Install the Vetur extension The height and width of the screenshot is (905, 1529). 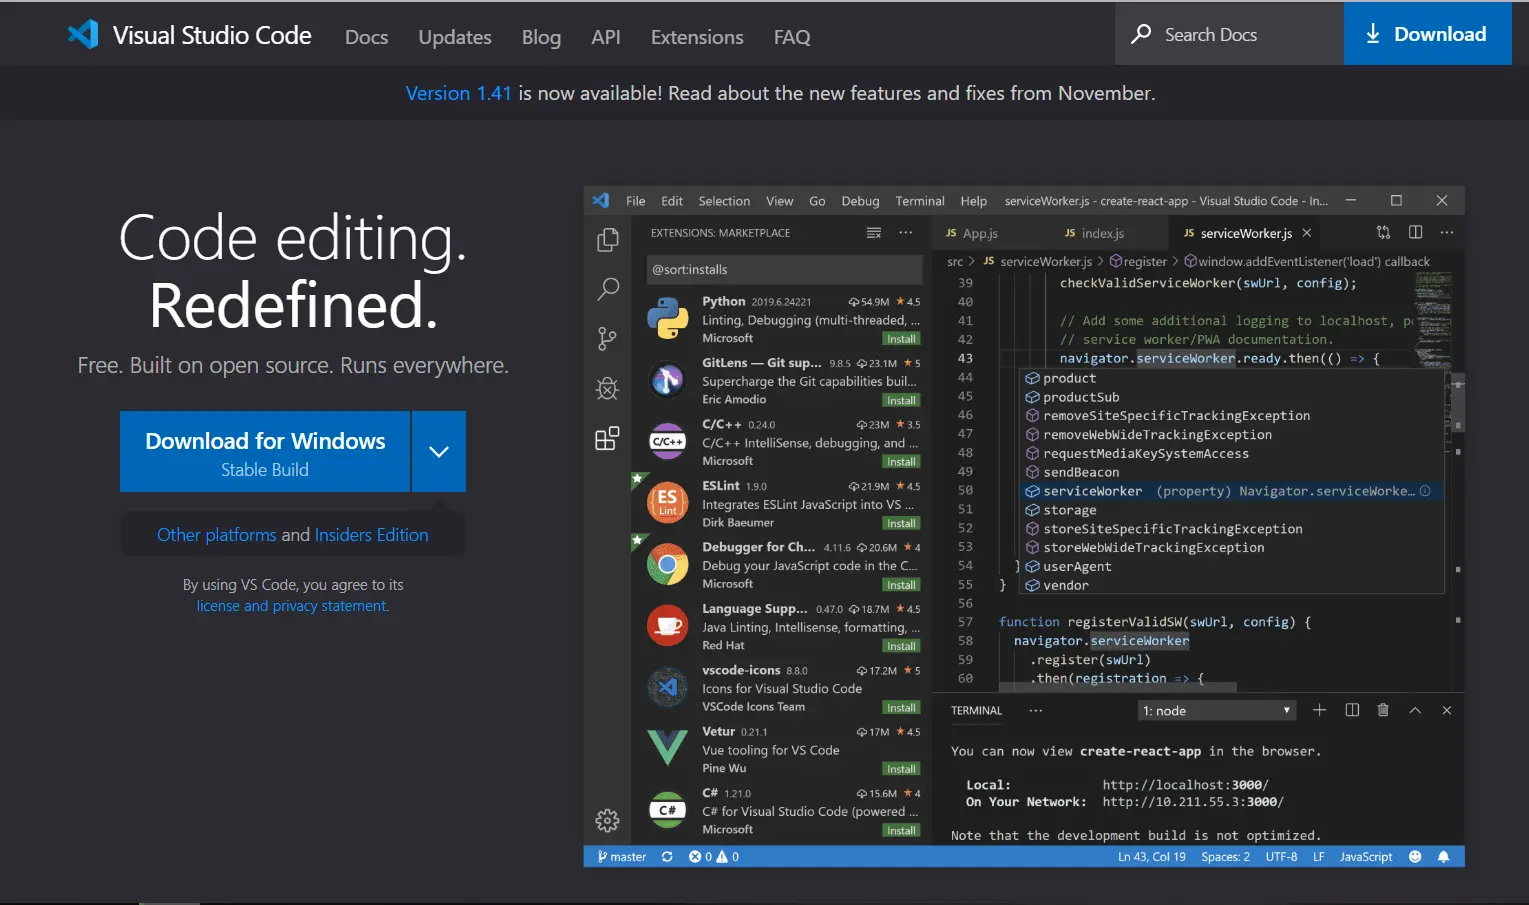(901, 769)
